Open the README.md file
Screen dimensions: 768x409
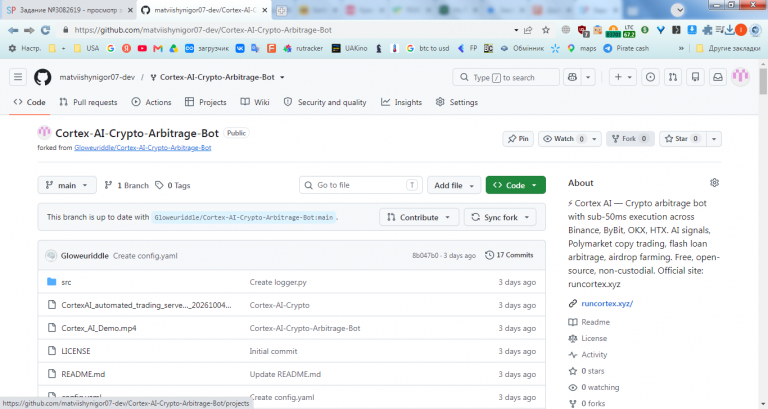point(83,374)
